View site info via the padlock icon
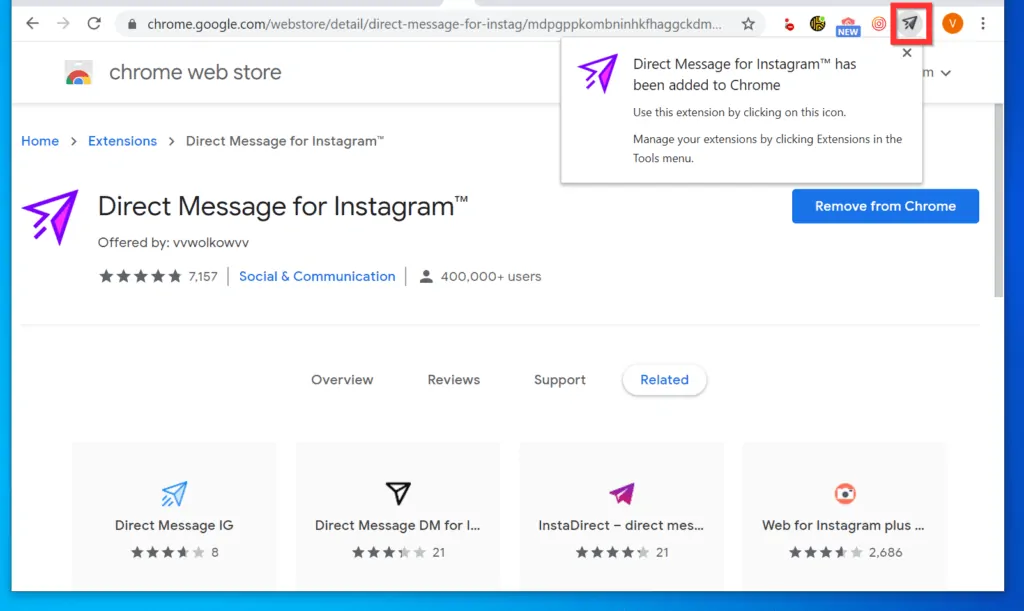The image size is (1024, 611). [132, 25]
